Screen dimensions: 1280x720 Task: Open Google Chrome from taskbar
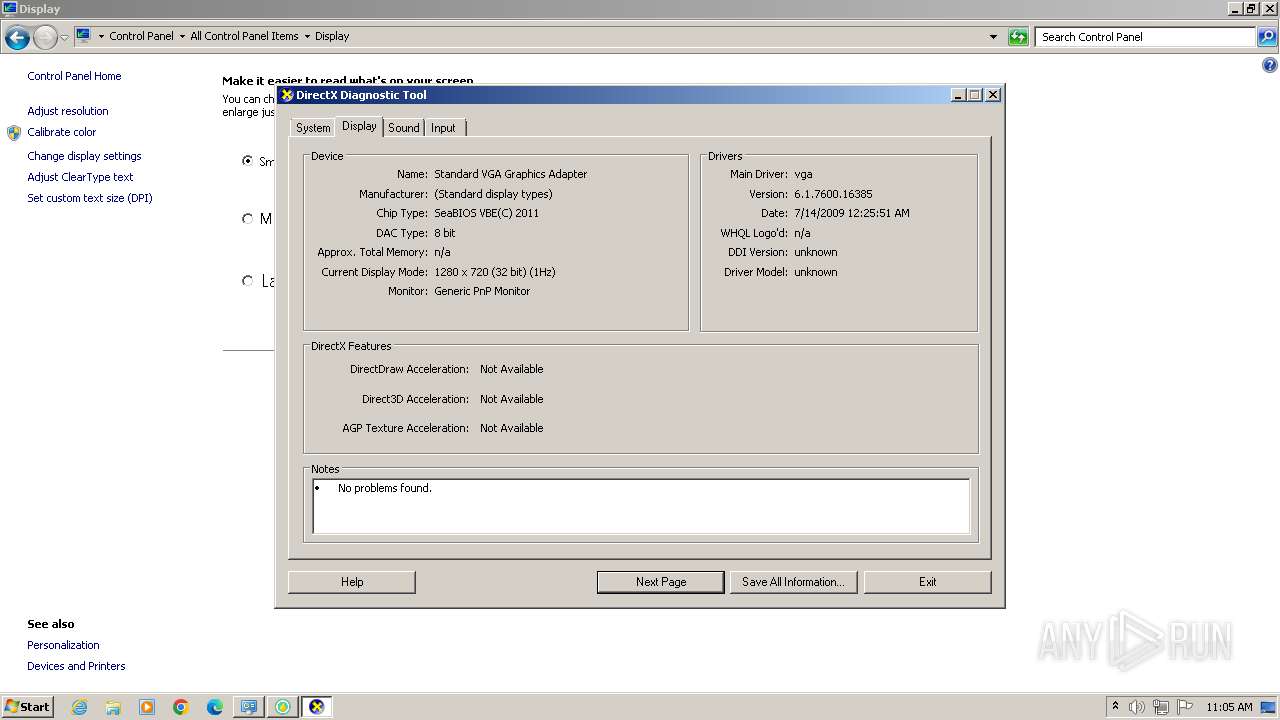coord(181,707)
